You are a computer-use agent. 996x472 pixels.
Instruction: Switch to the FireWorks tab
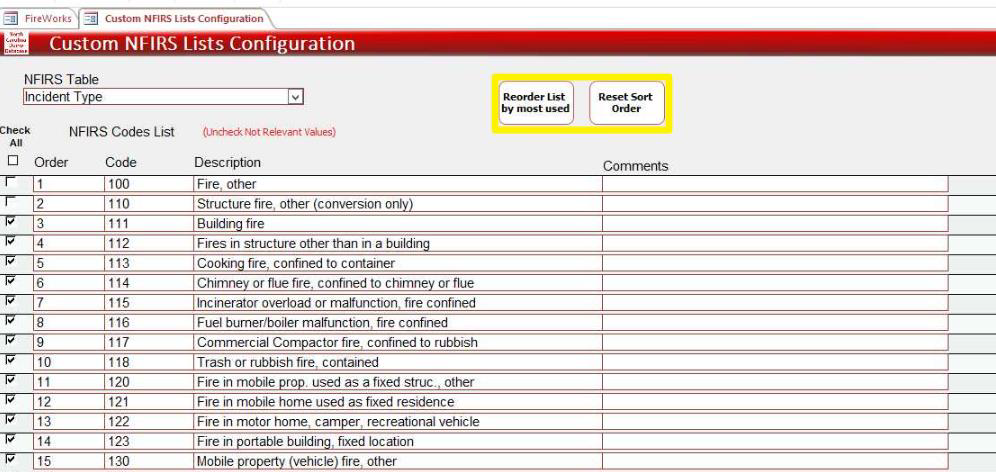[40, 18]
